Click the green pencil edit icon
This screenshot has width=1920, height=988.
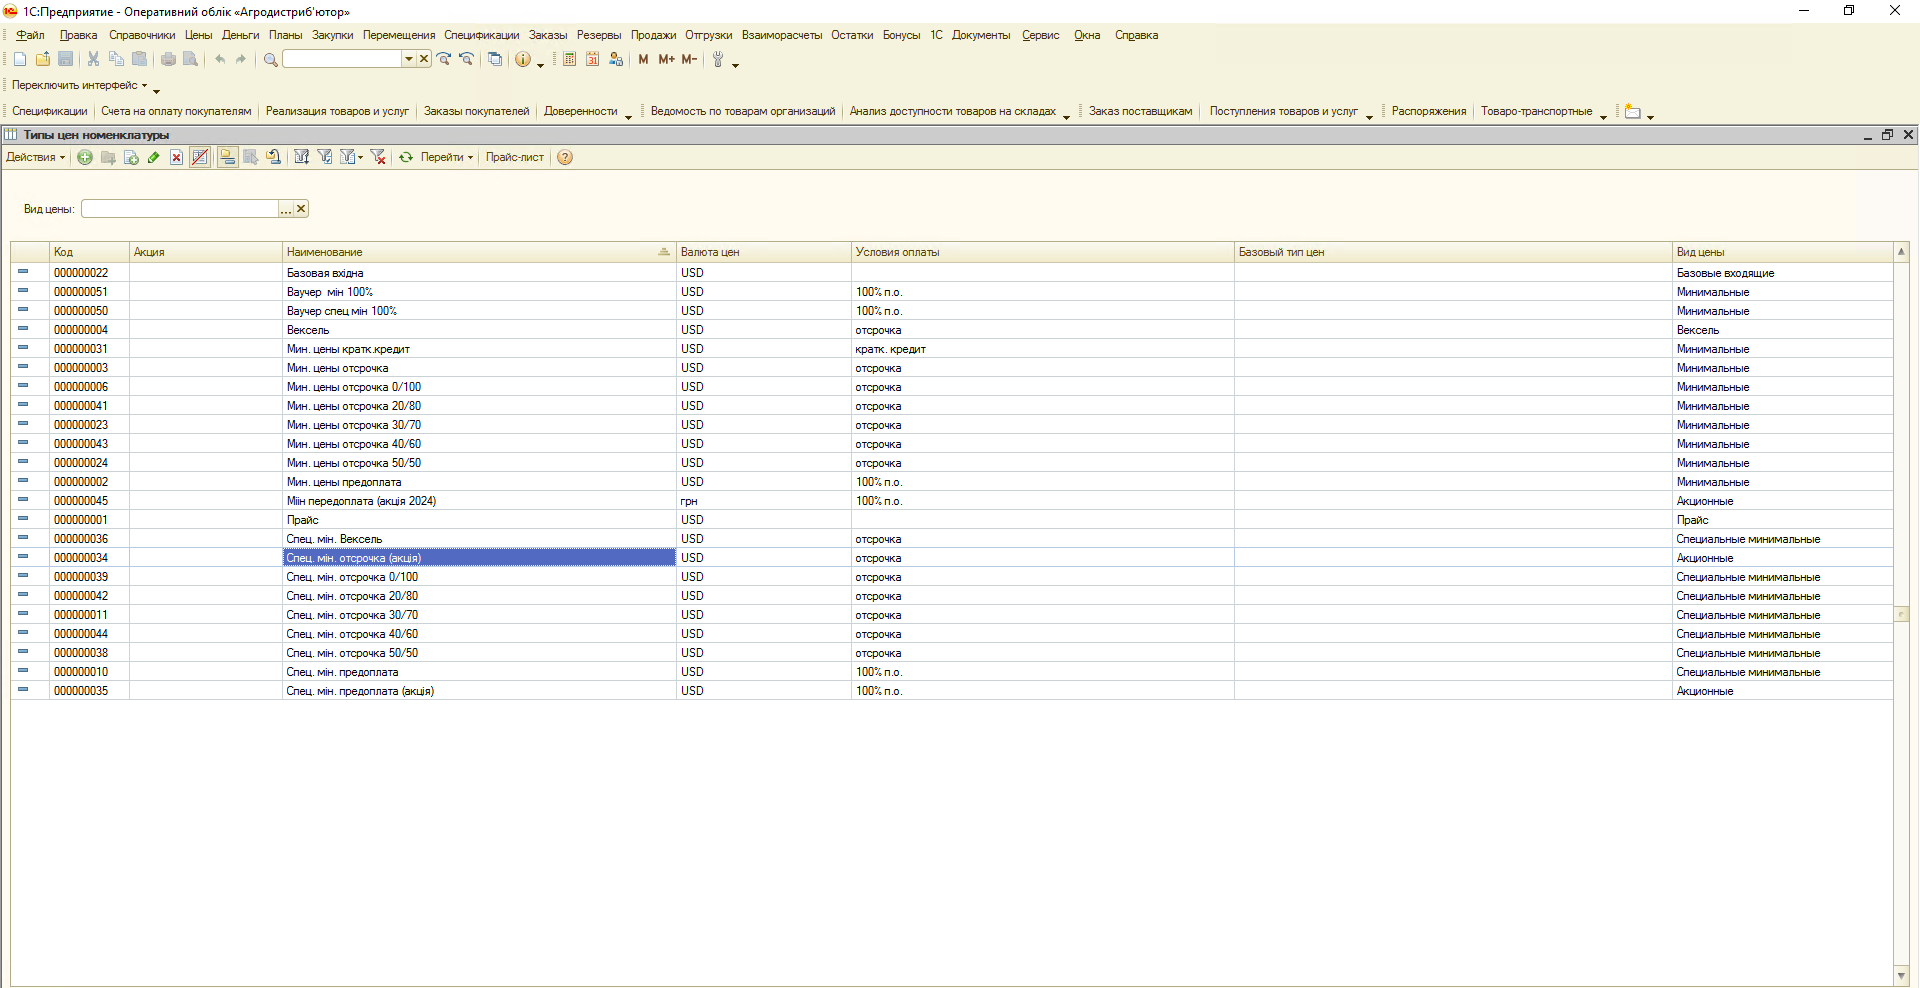[153, 158]
